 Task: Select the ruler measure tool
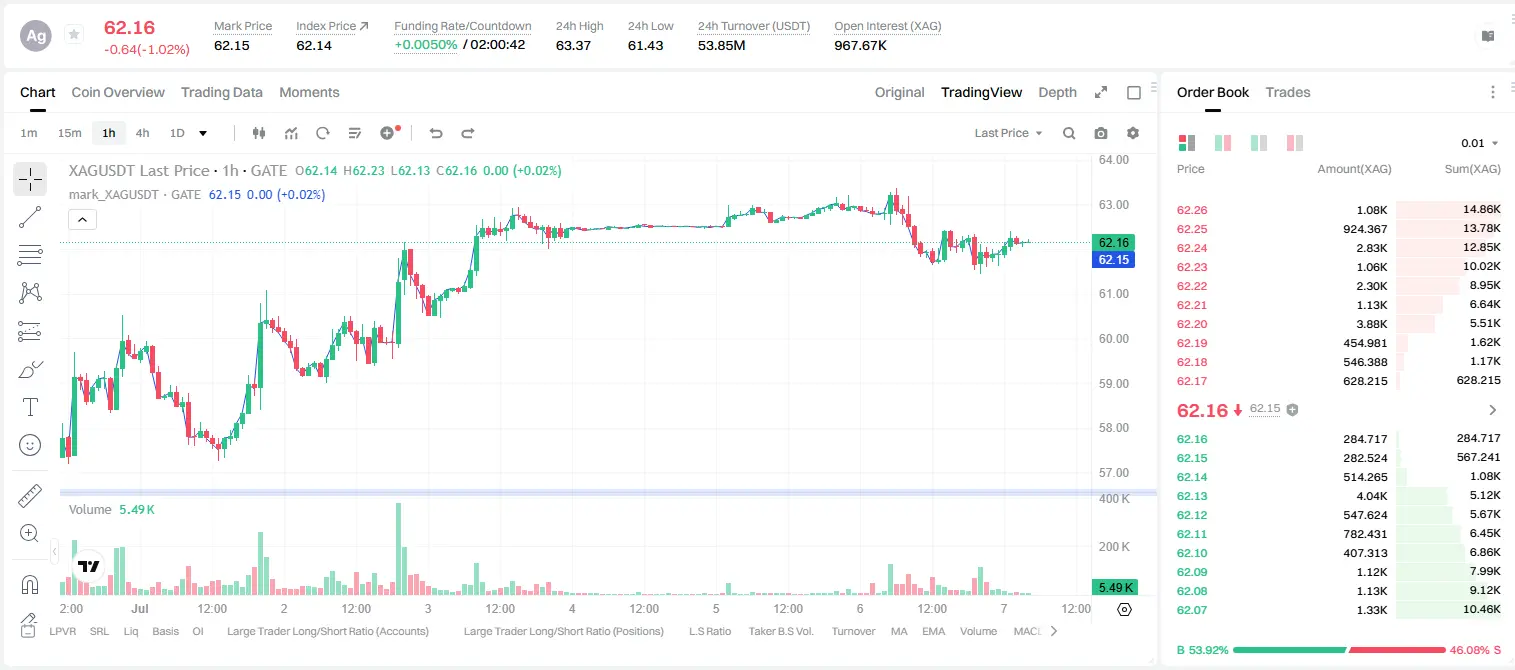click(30, 496)
